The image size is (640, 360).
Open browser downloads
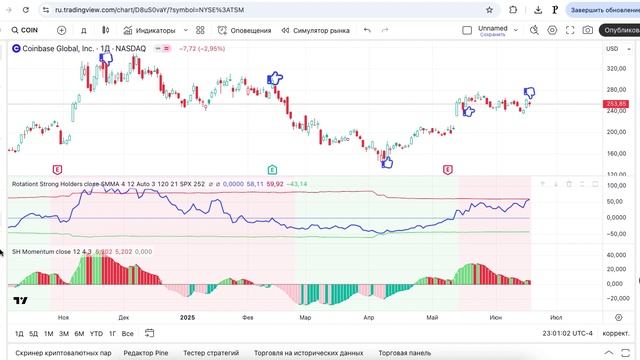pyautogui.click(x=538, y=10)
